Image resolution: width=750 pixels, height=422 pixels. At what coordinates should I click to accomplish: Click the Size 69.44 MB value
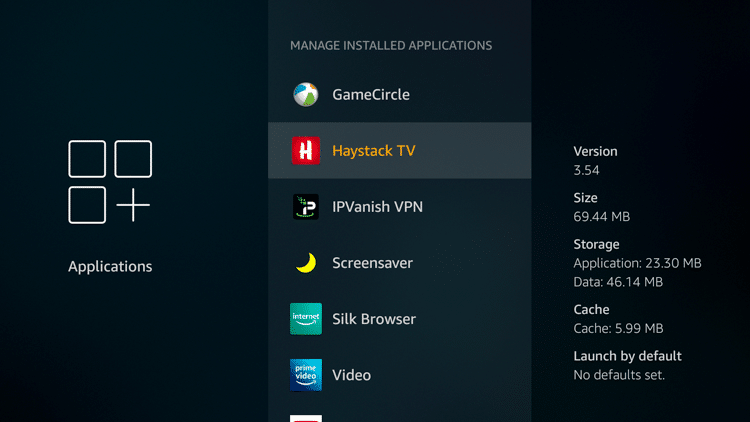[602, 217]
